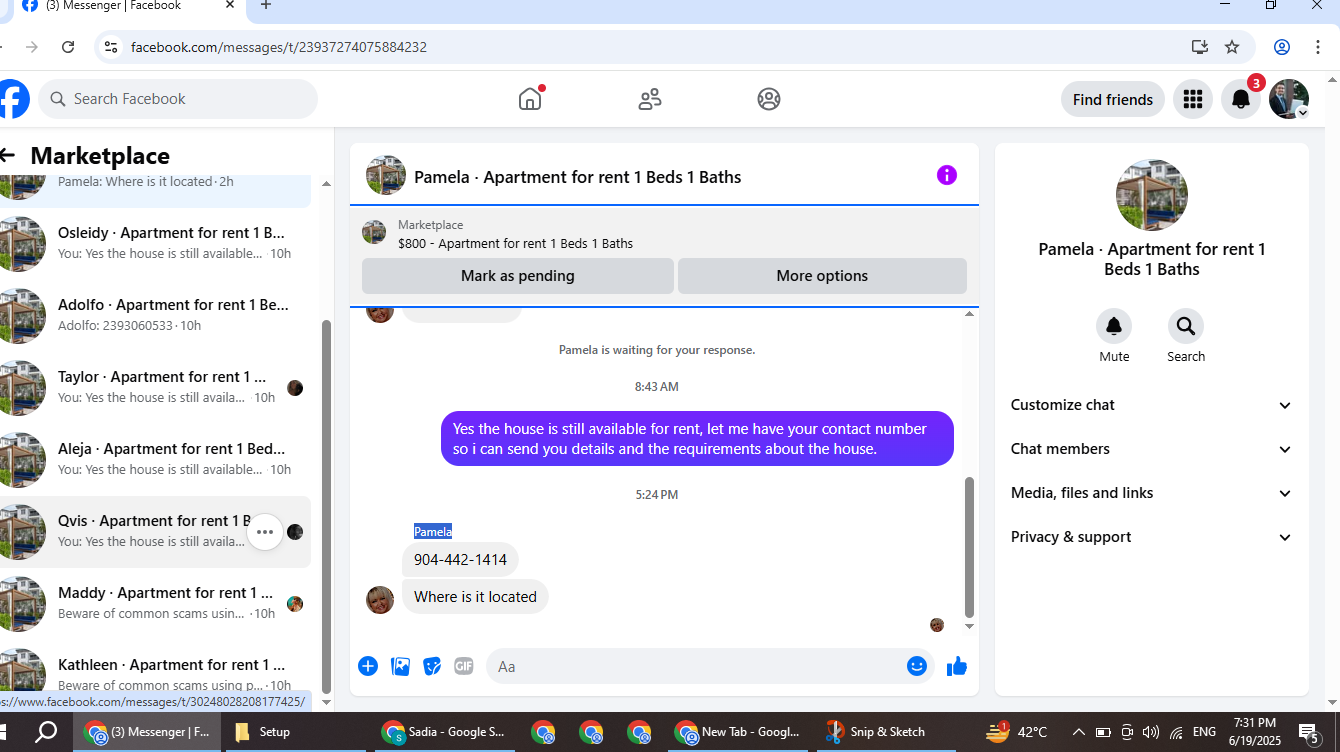
Task: Click the Find friends button
Action: coord(1113,99)
